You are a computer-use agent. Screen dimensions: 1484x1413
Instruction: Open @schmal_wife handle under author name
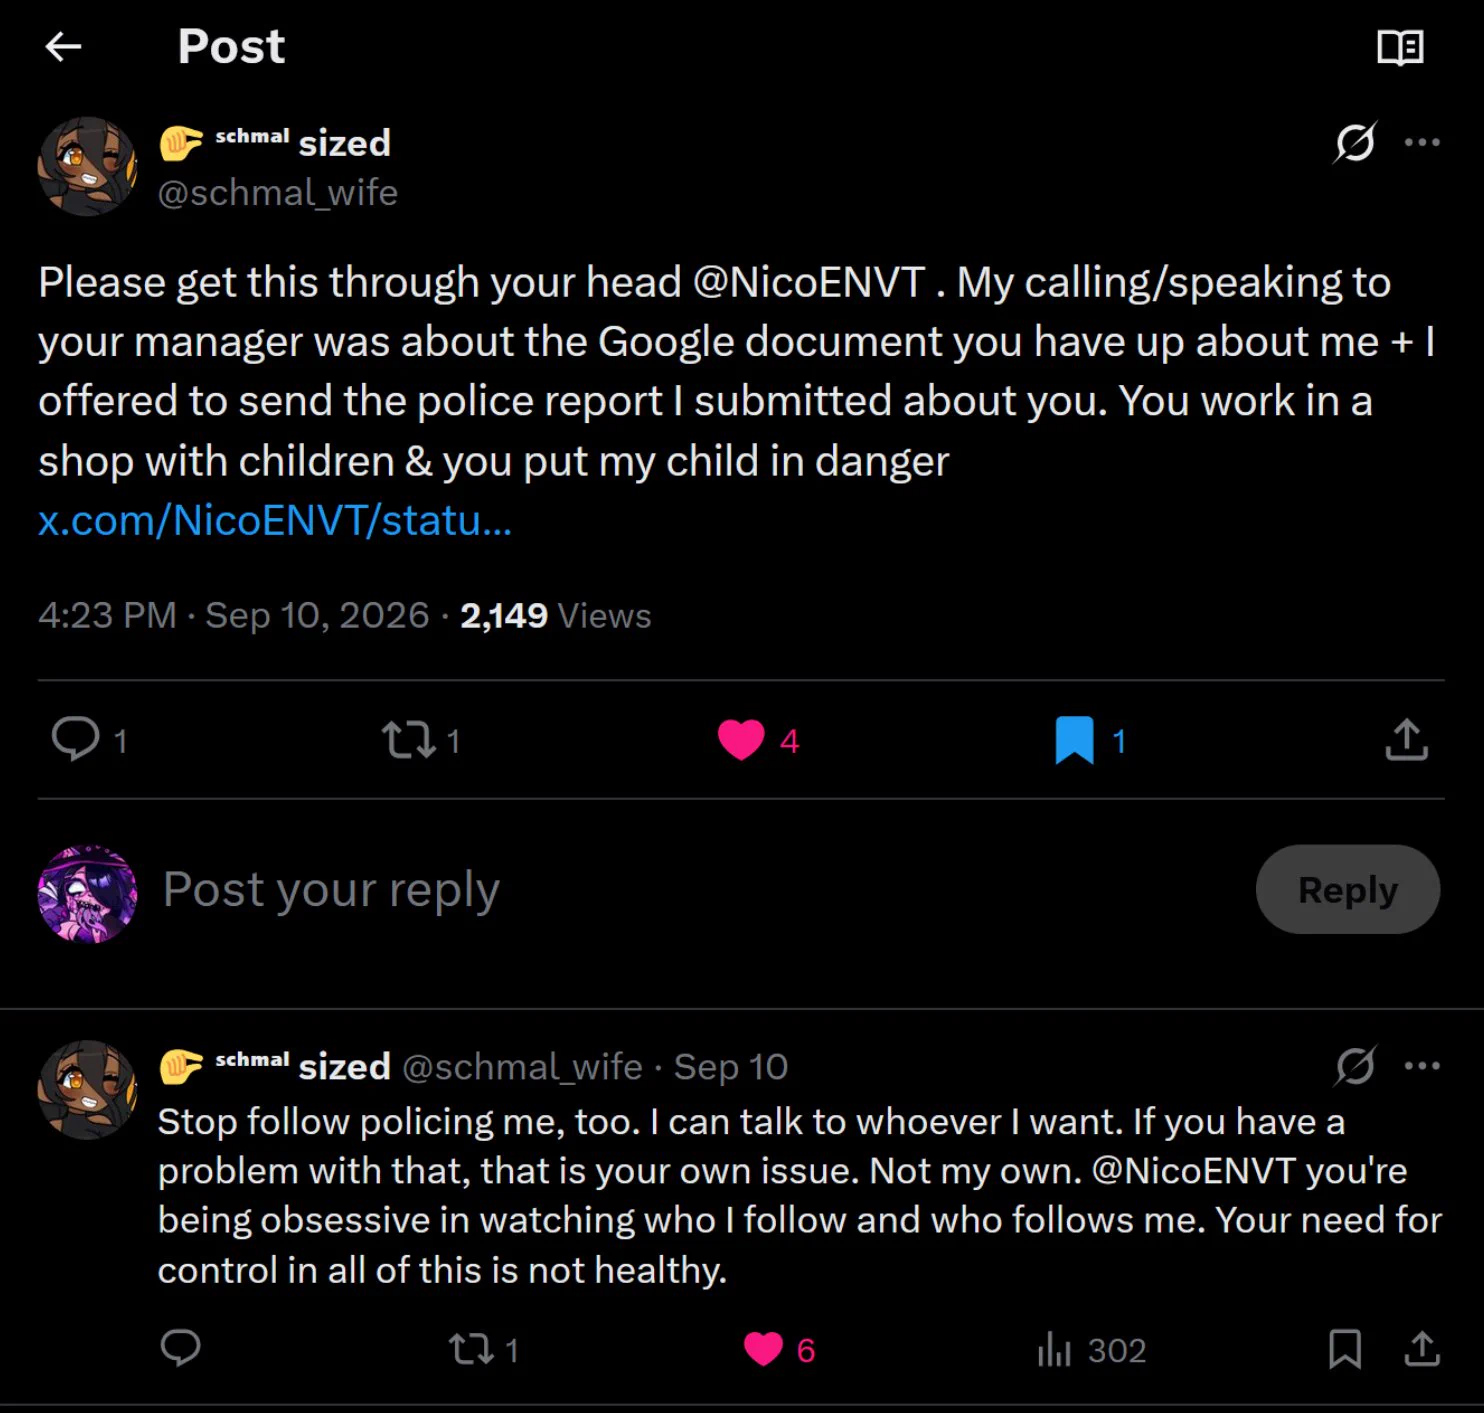click(278, 192)
